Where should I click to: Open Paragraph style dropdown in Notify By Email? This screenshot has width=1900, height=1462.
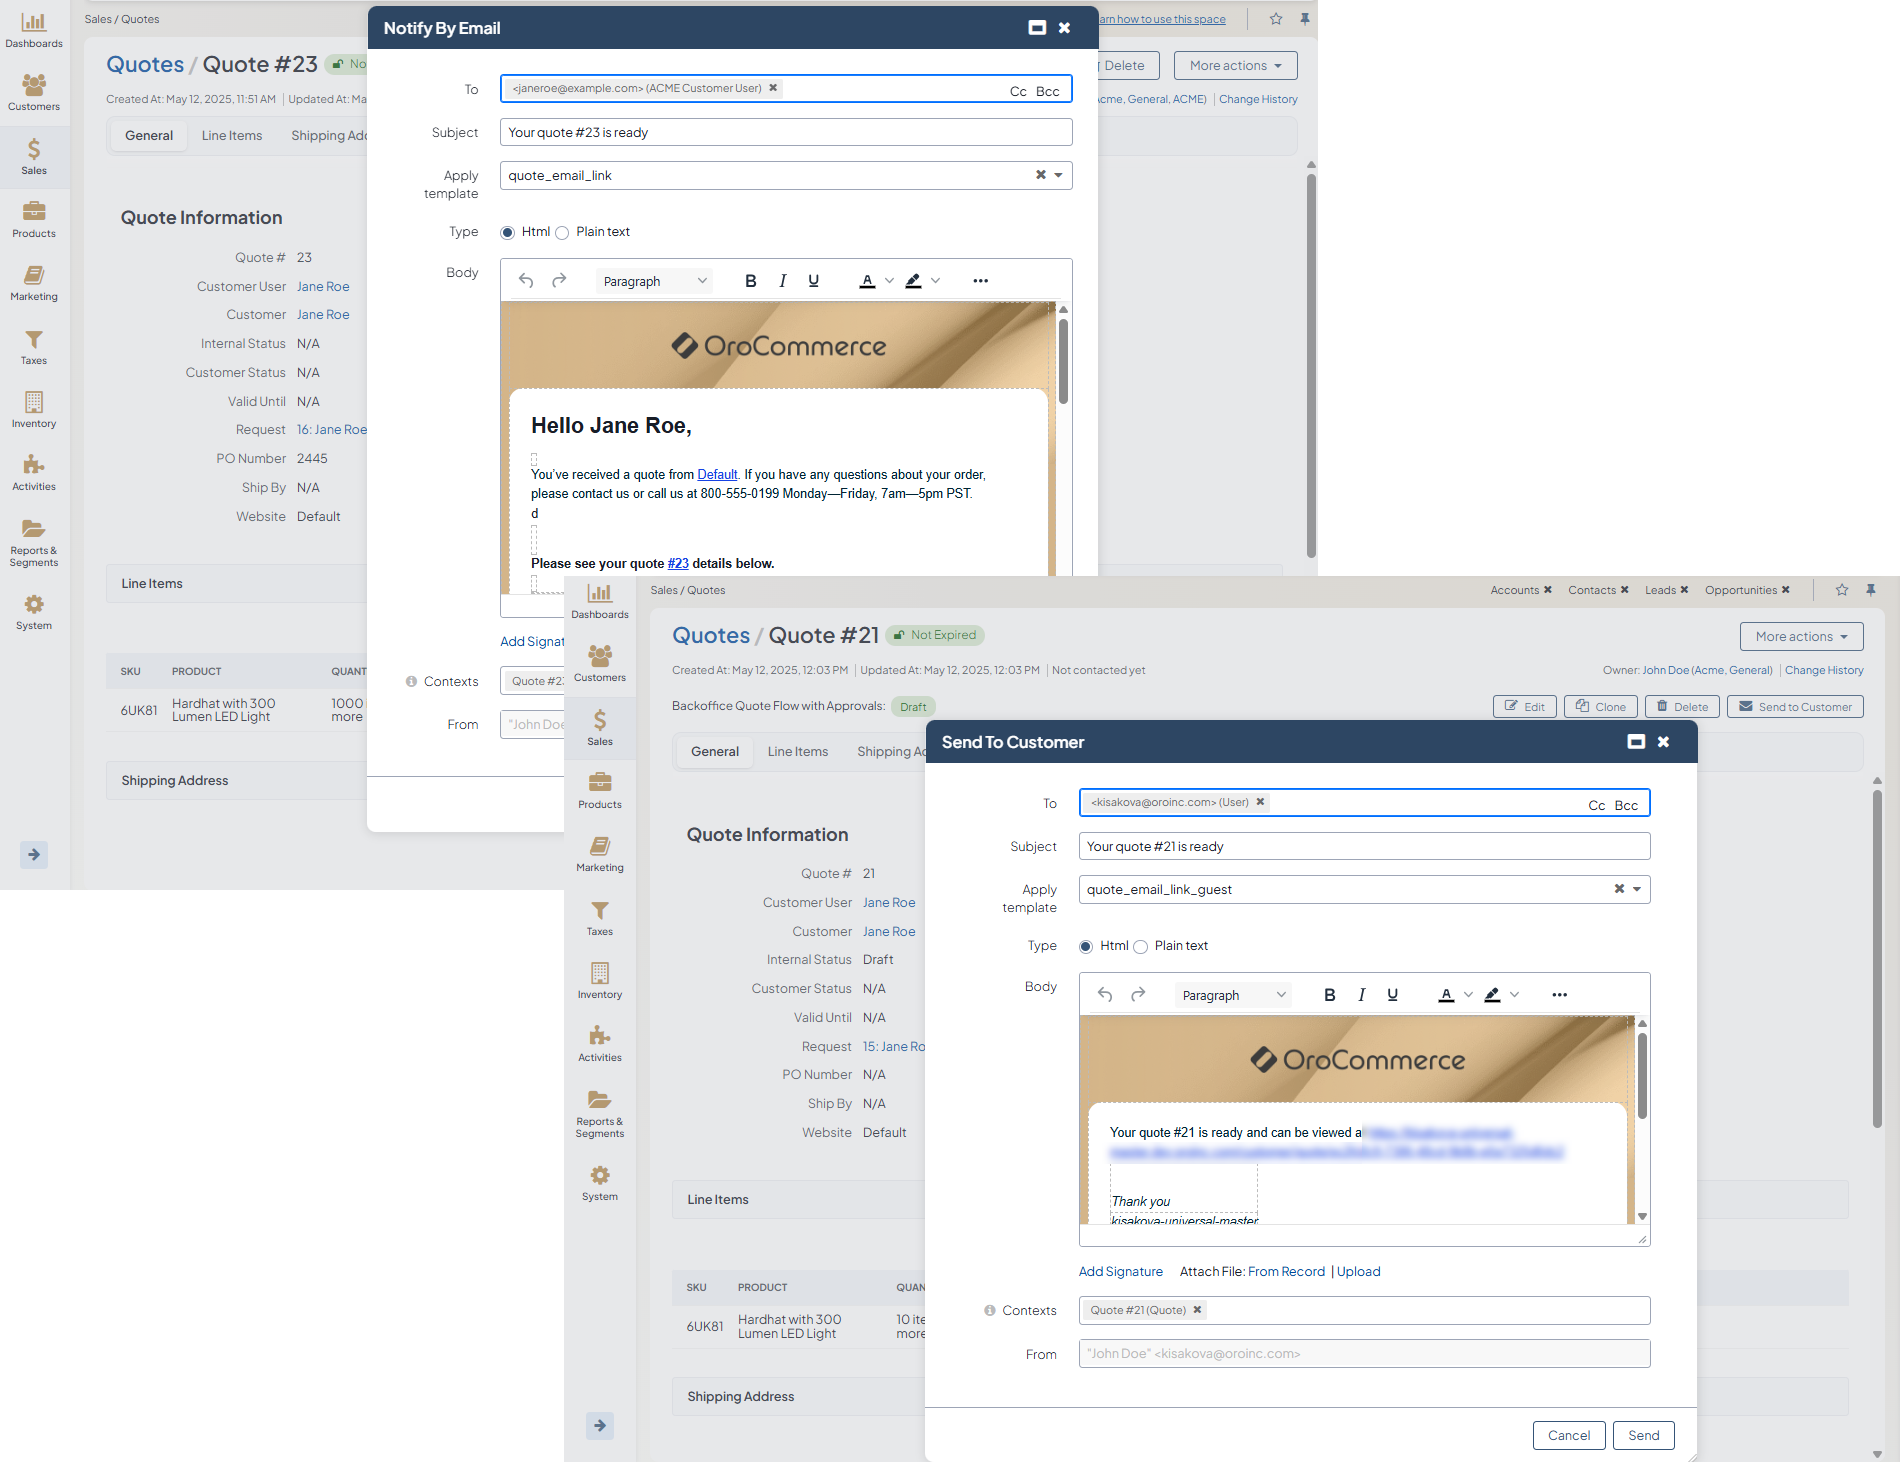(x=655, y=281)
